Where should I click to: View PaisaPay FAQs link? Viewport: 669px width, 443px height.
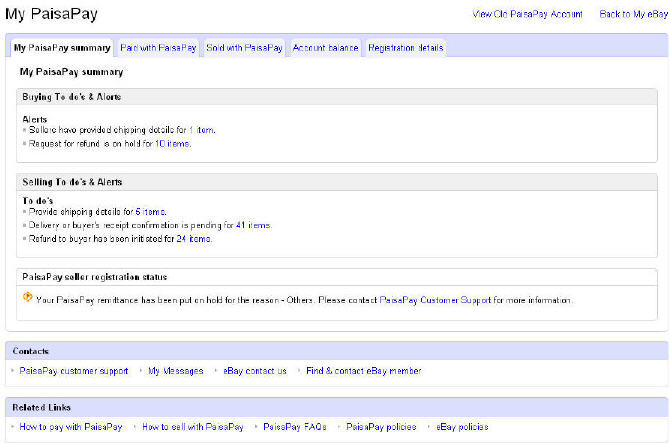pyautogui.click(x=295, y=427)
